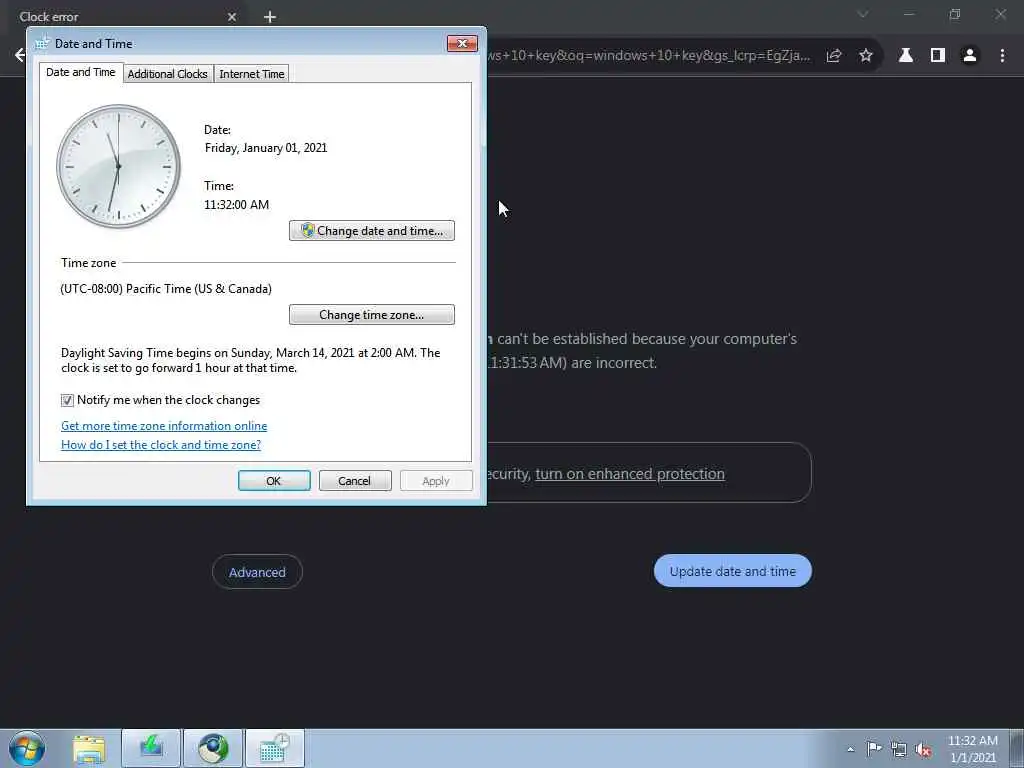Click the share page icon in address bar
This screenshot has height=768, width=1024.
833,56
